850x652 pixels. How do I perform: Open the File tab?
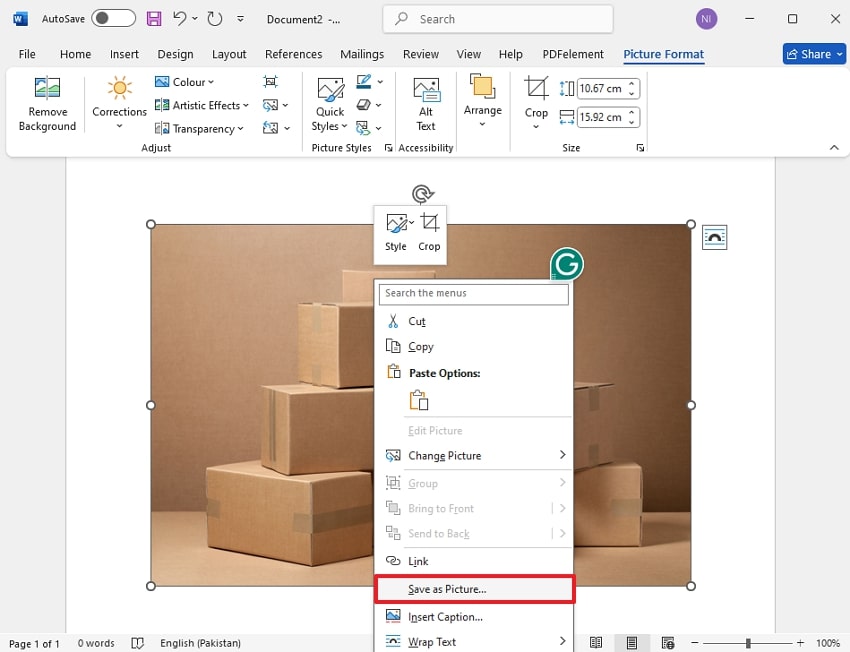point(27,54)
